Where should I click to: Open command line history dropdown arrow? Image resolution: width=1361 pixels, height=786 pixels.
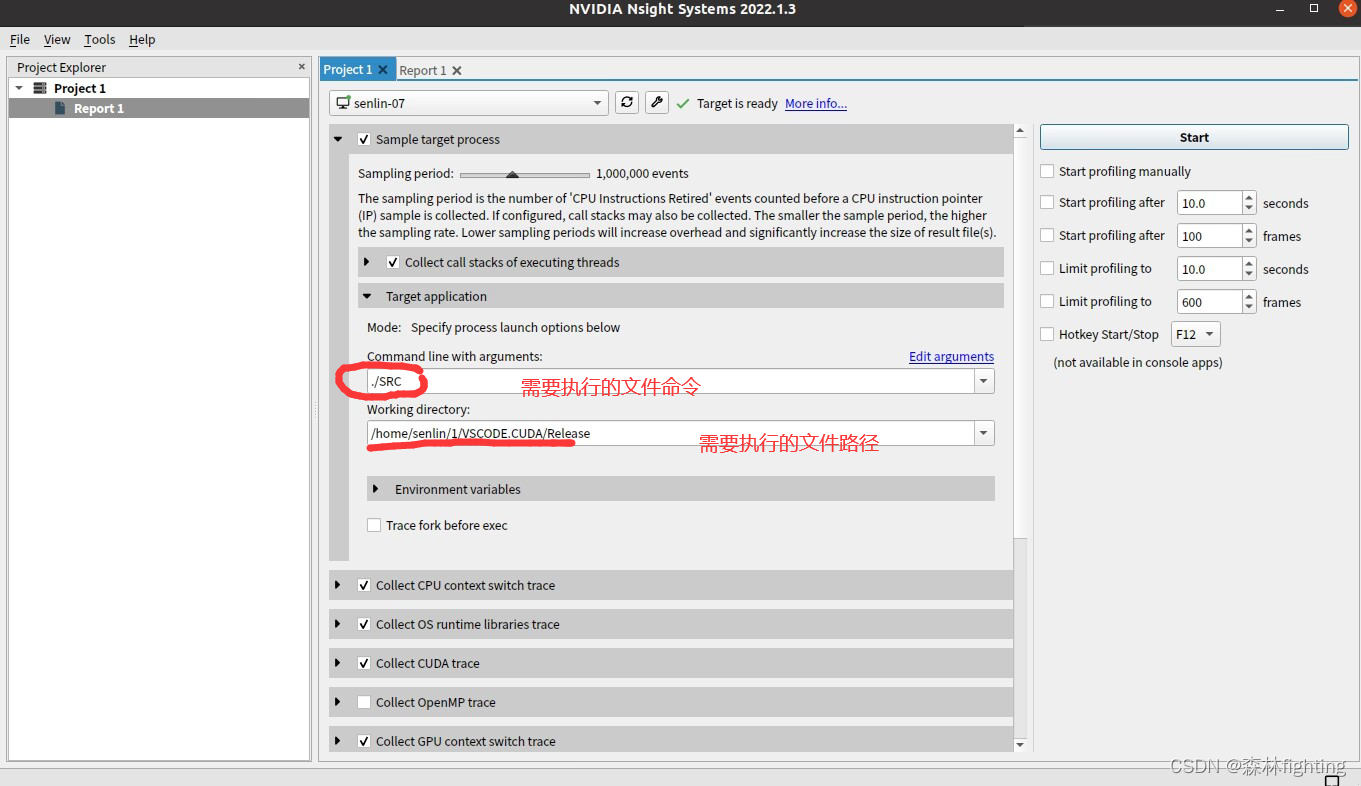[x=984, y=381]
